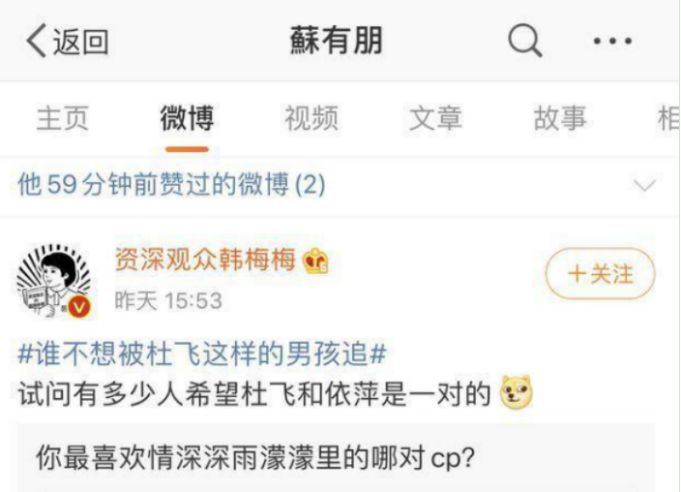Tap the doge emoji in the post text
This screenshot has height=492, width=681.
[516, 392]
